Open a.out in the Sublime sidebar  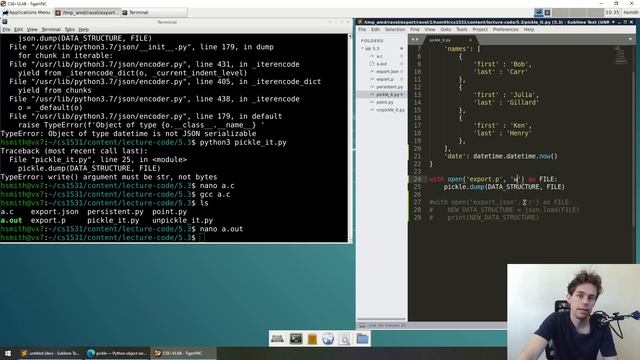(x=382, y=64)
